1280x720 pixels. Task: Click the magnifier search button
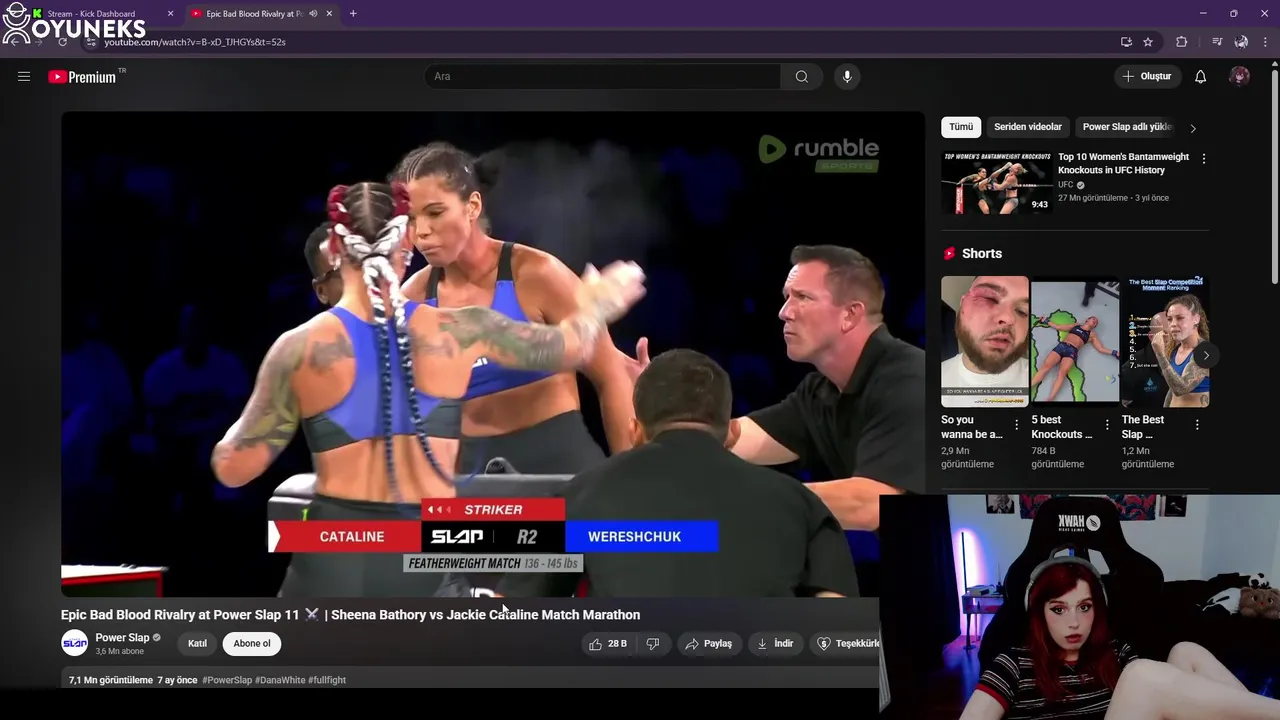802,77
